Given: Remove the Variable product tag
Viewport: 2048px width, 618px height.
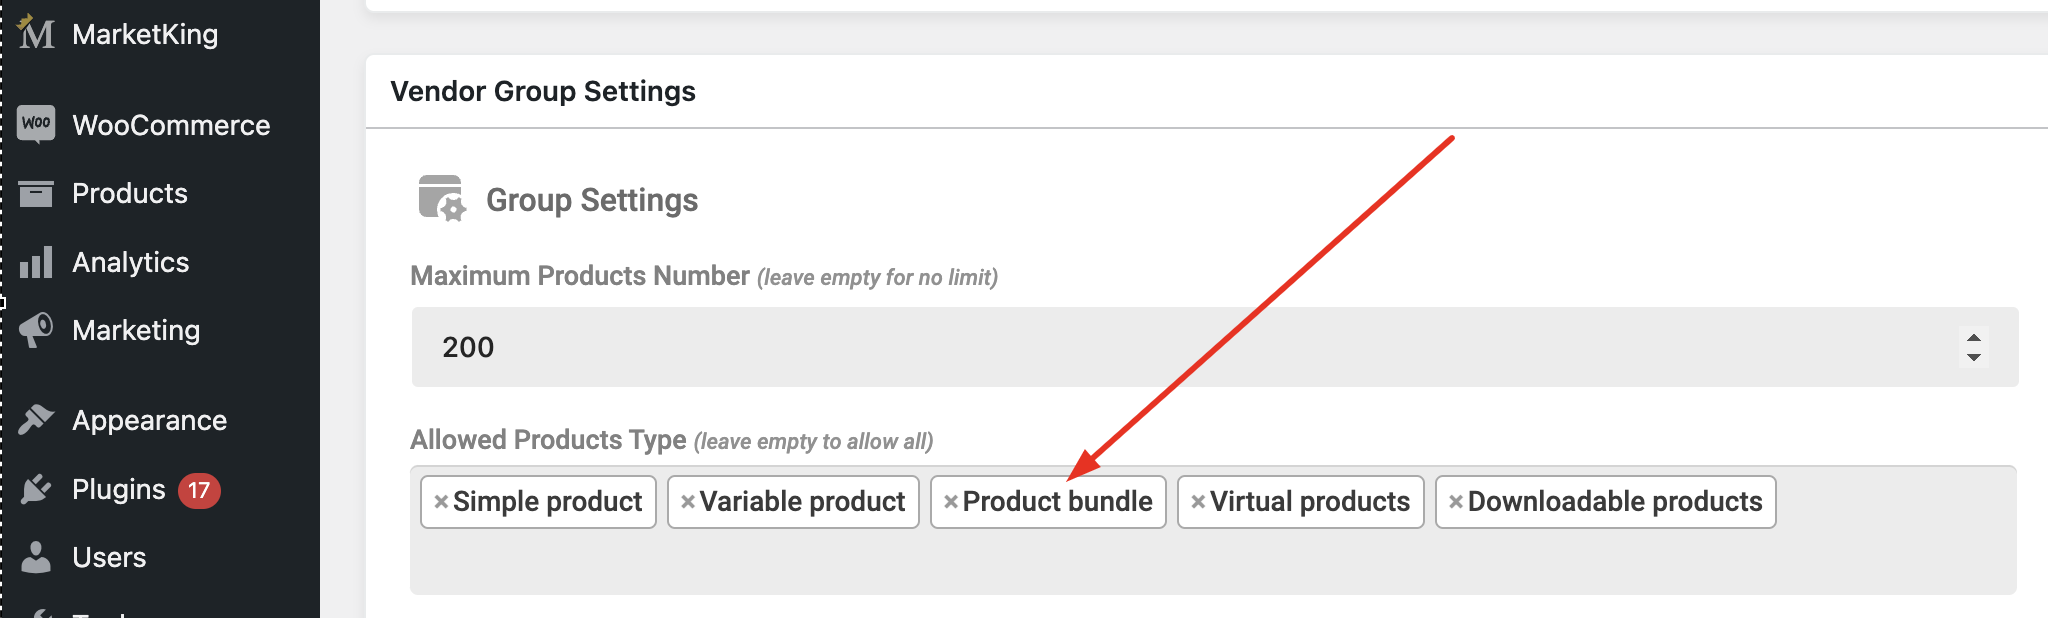Looking at the screenshot, I should 688,502.
